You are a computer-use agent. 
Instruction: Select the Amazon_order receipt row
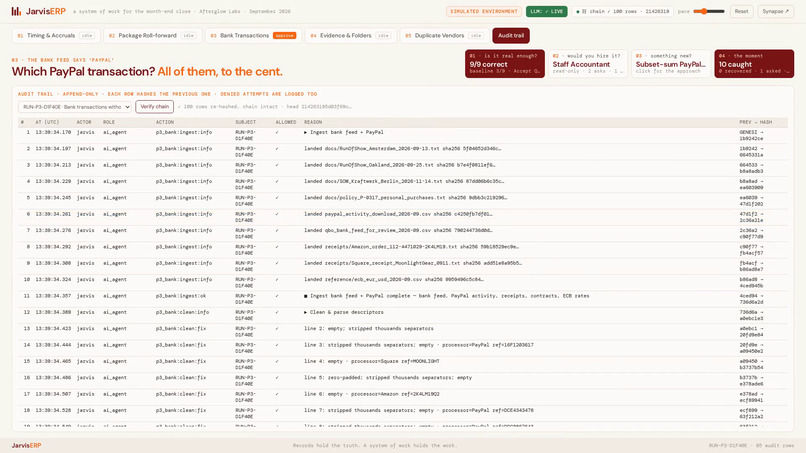(403, 250)
